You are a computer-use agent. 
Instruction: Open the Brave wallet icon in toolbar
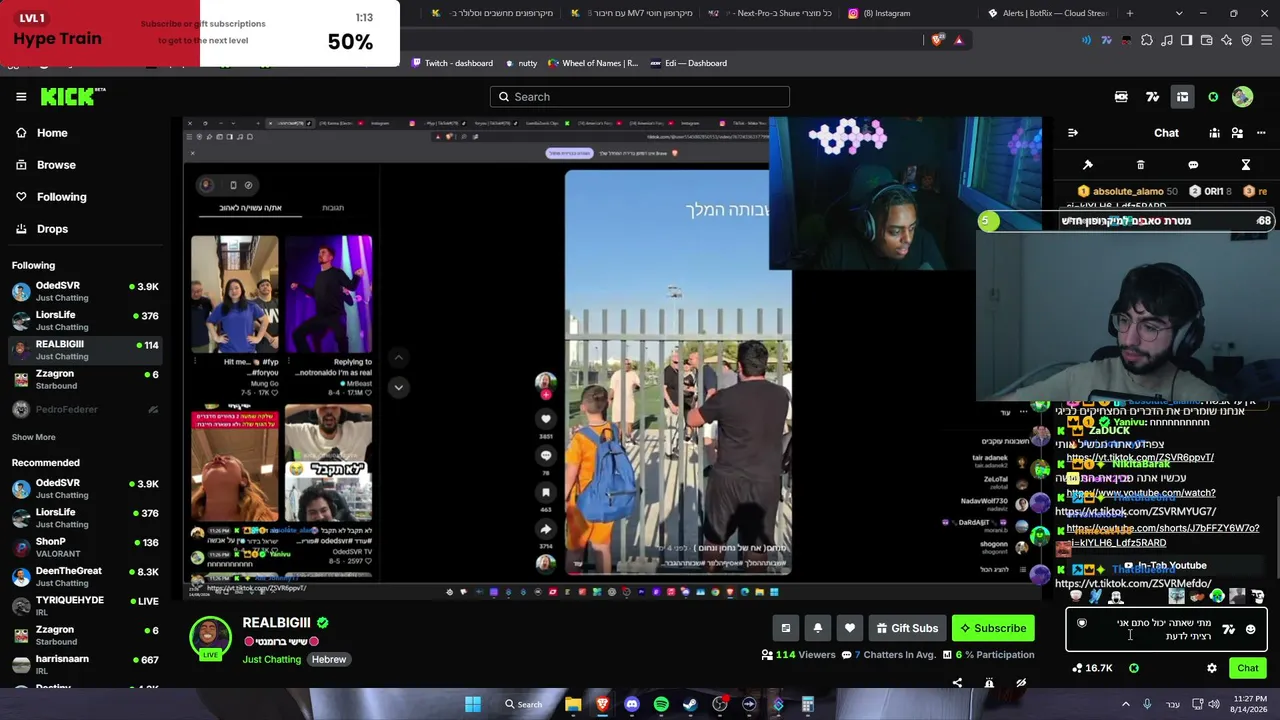pos(1207,40)
